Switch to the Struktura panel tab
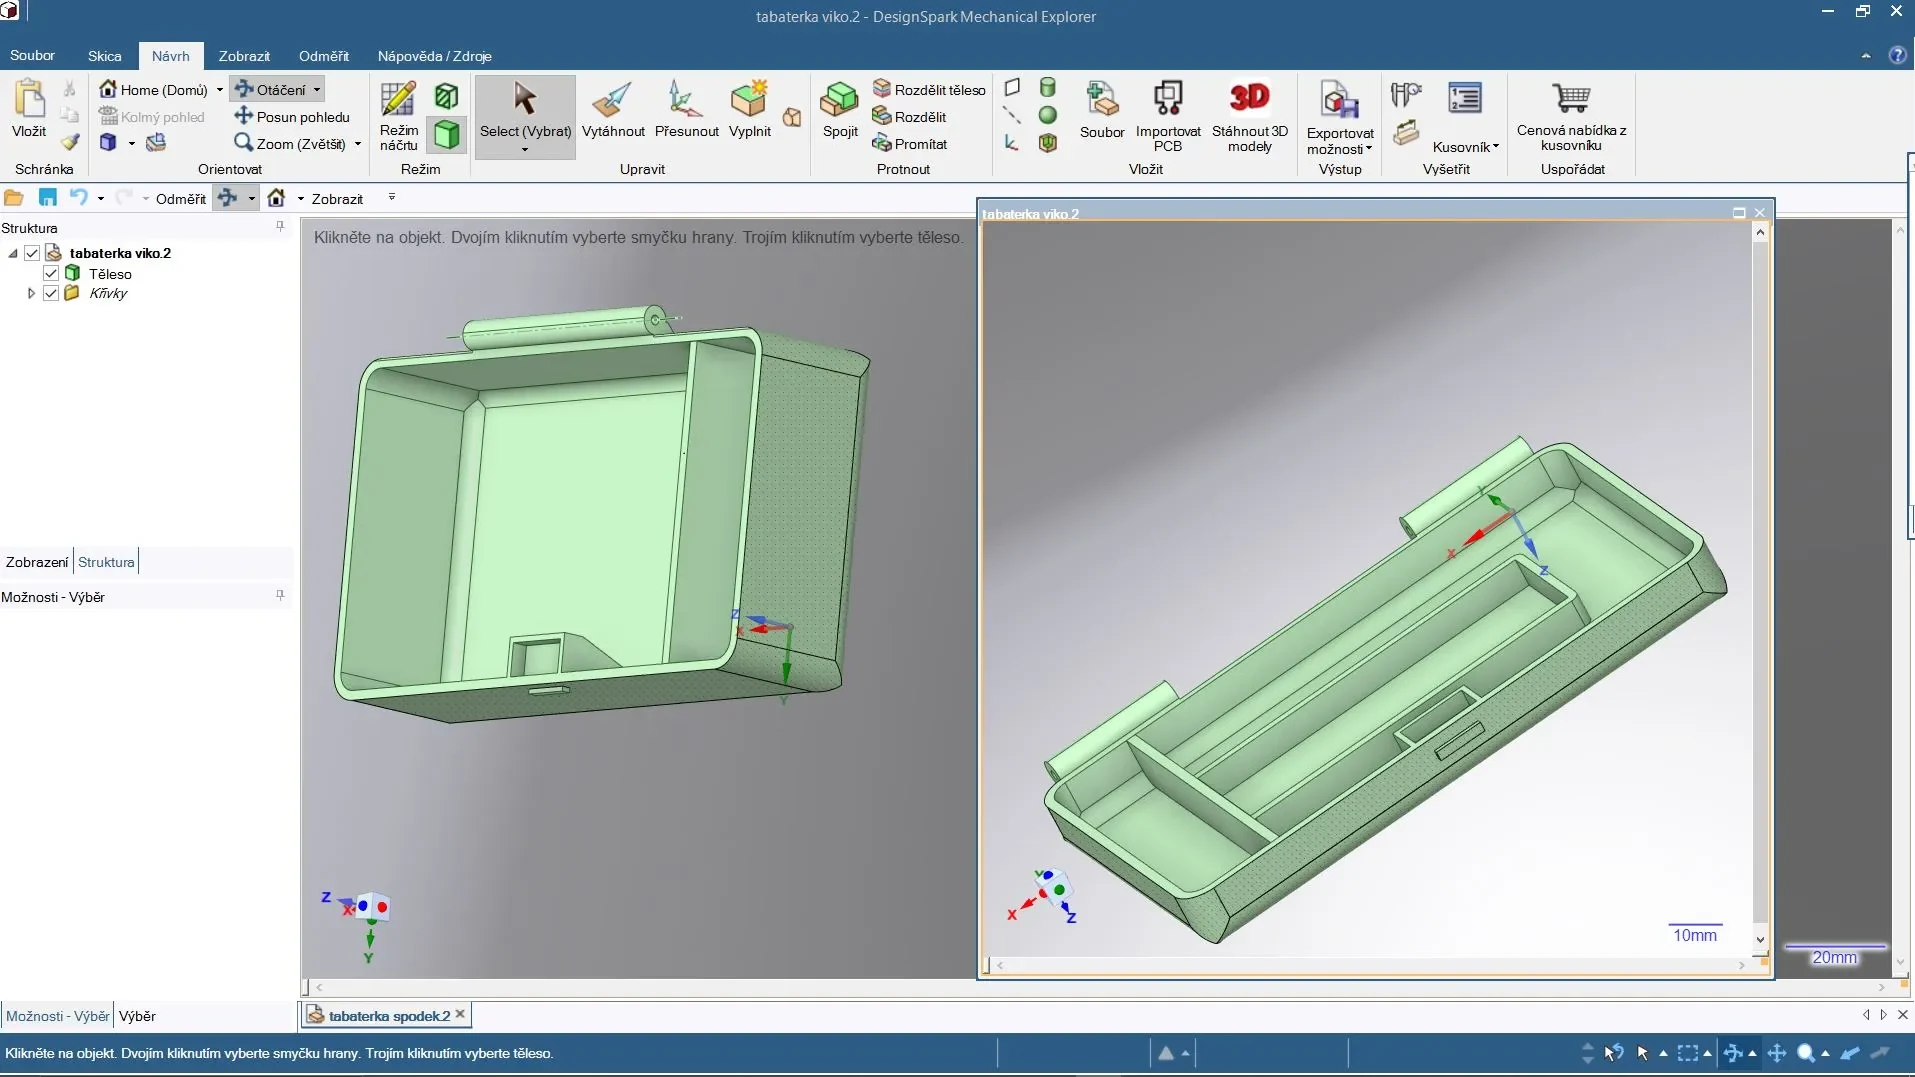This screenshot has height=1077, width=1915. click(x=106, y=562)
